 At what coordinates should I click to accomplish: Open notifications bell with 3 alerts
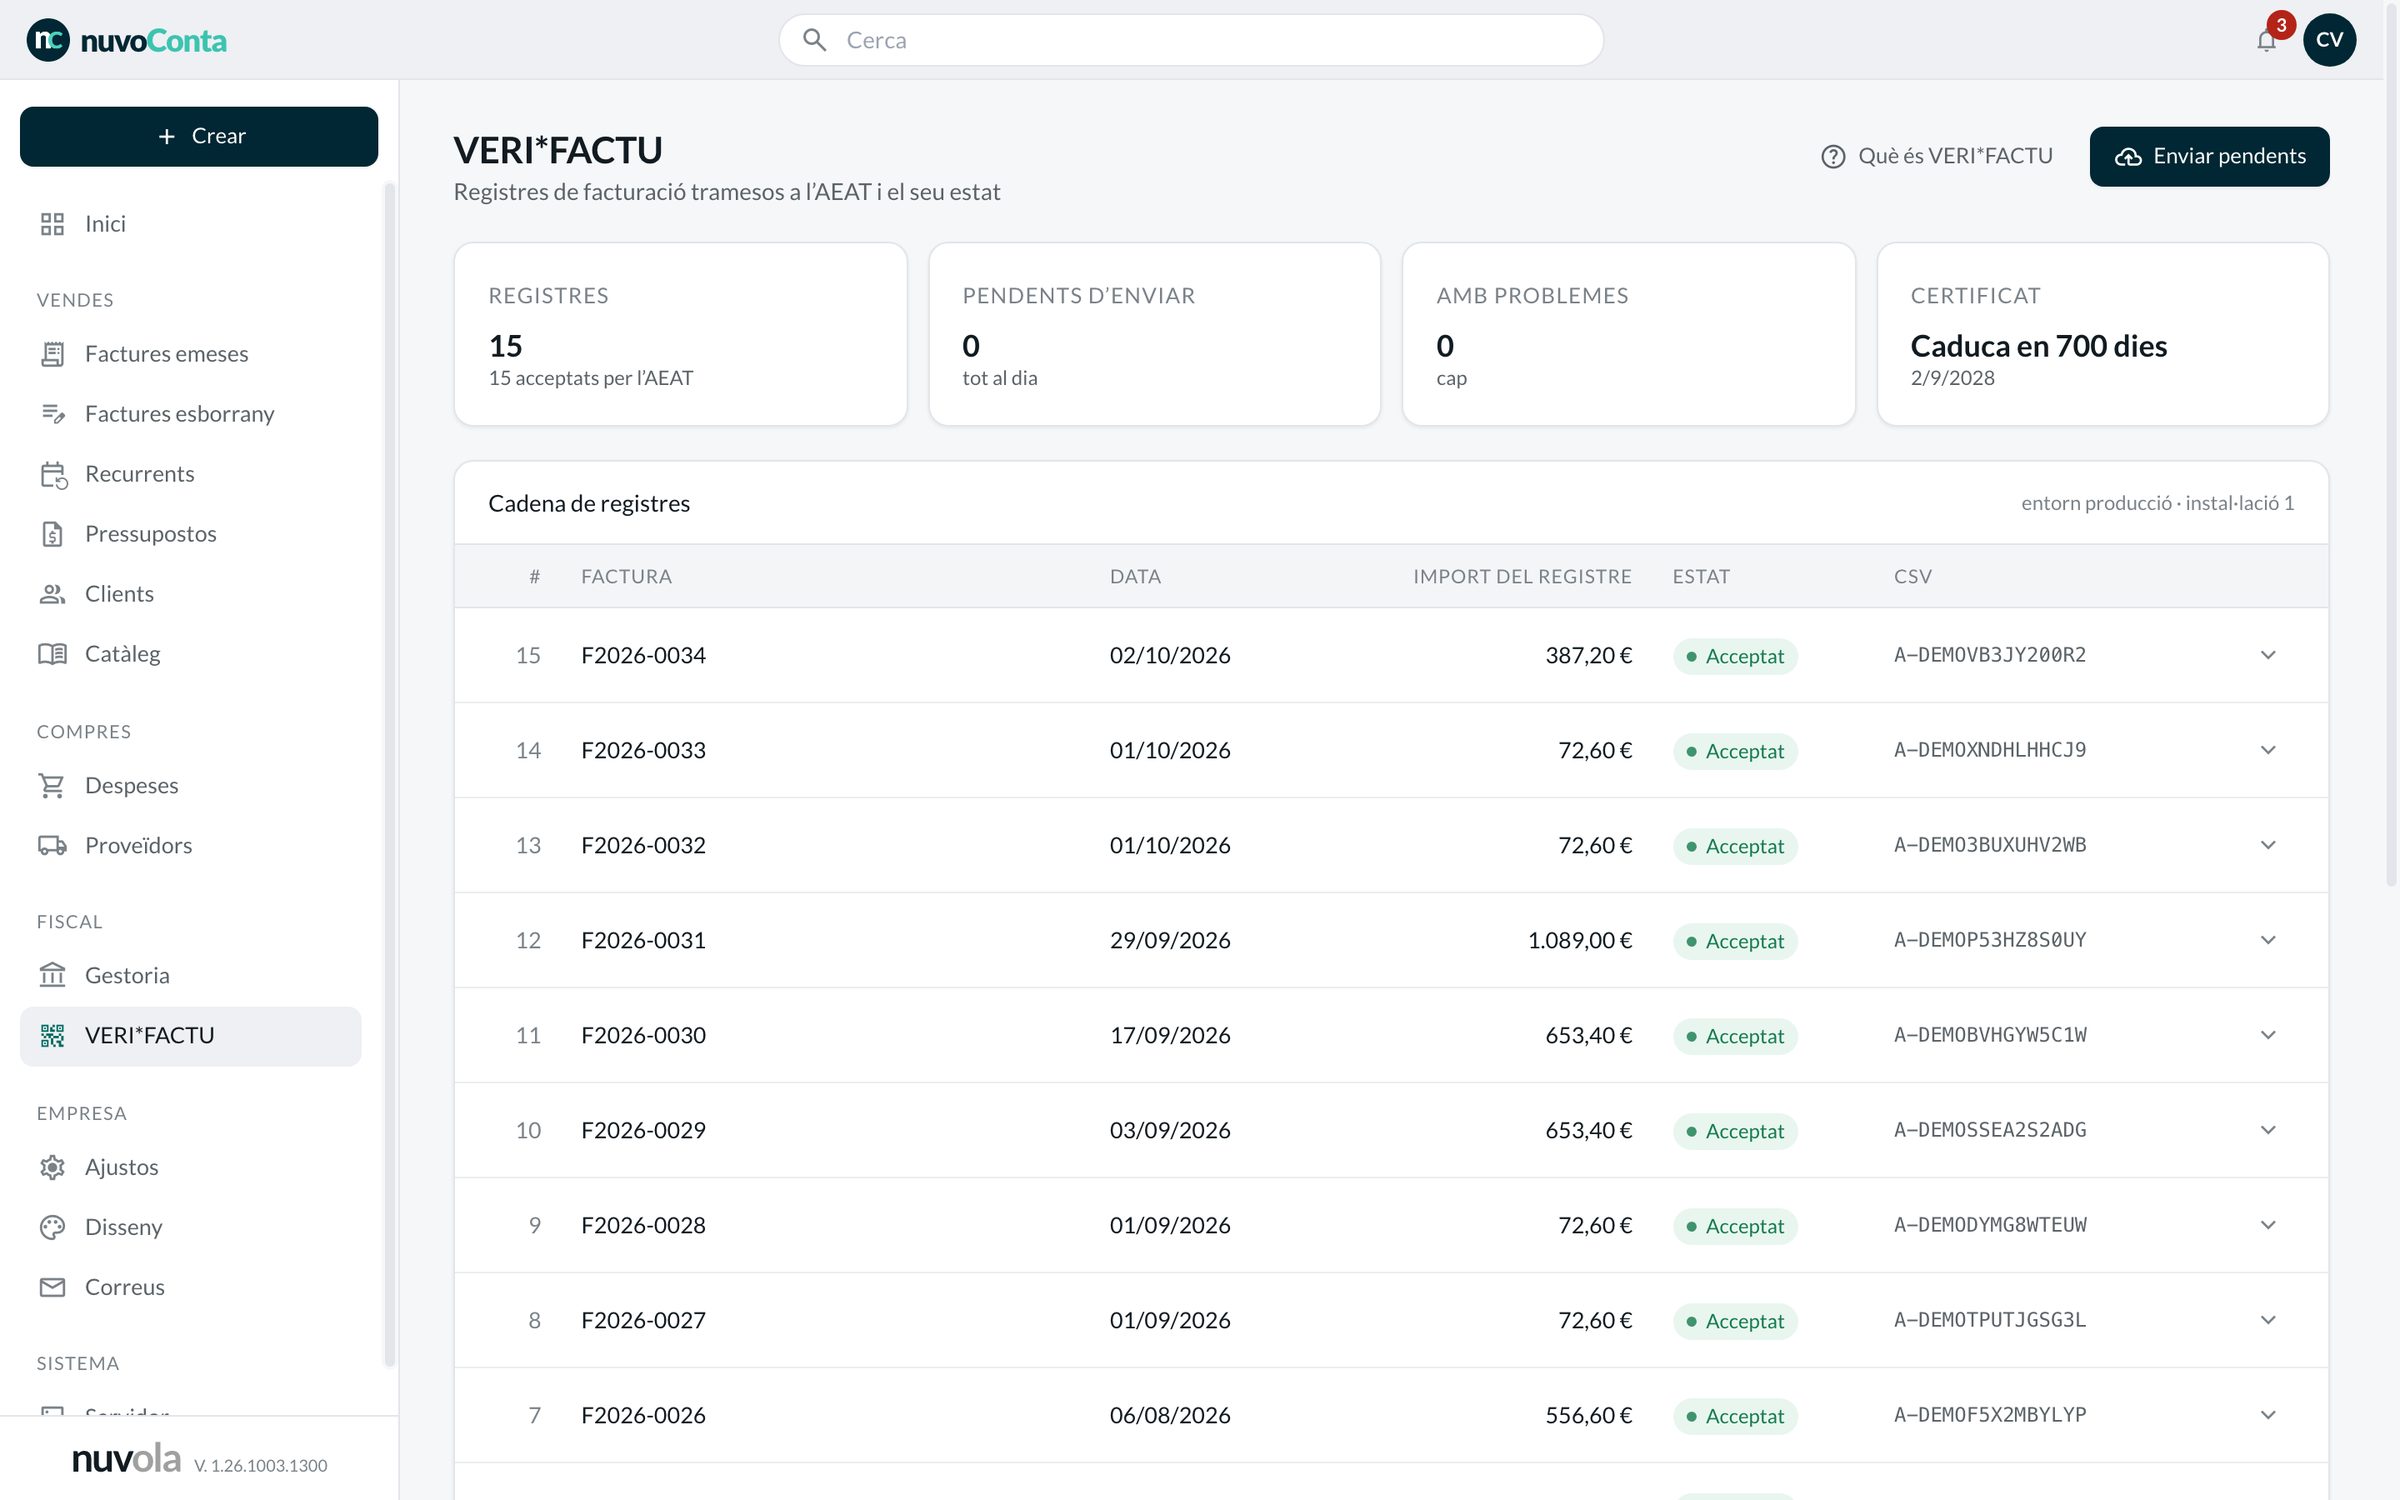coord(2266,40)
